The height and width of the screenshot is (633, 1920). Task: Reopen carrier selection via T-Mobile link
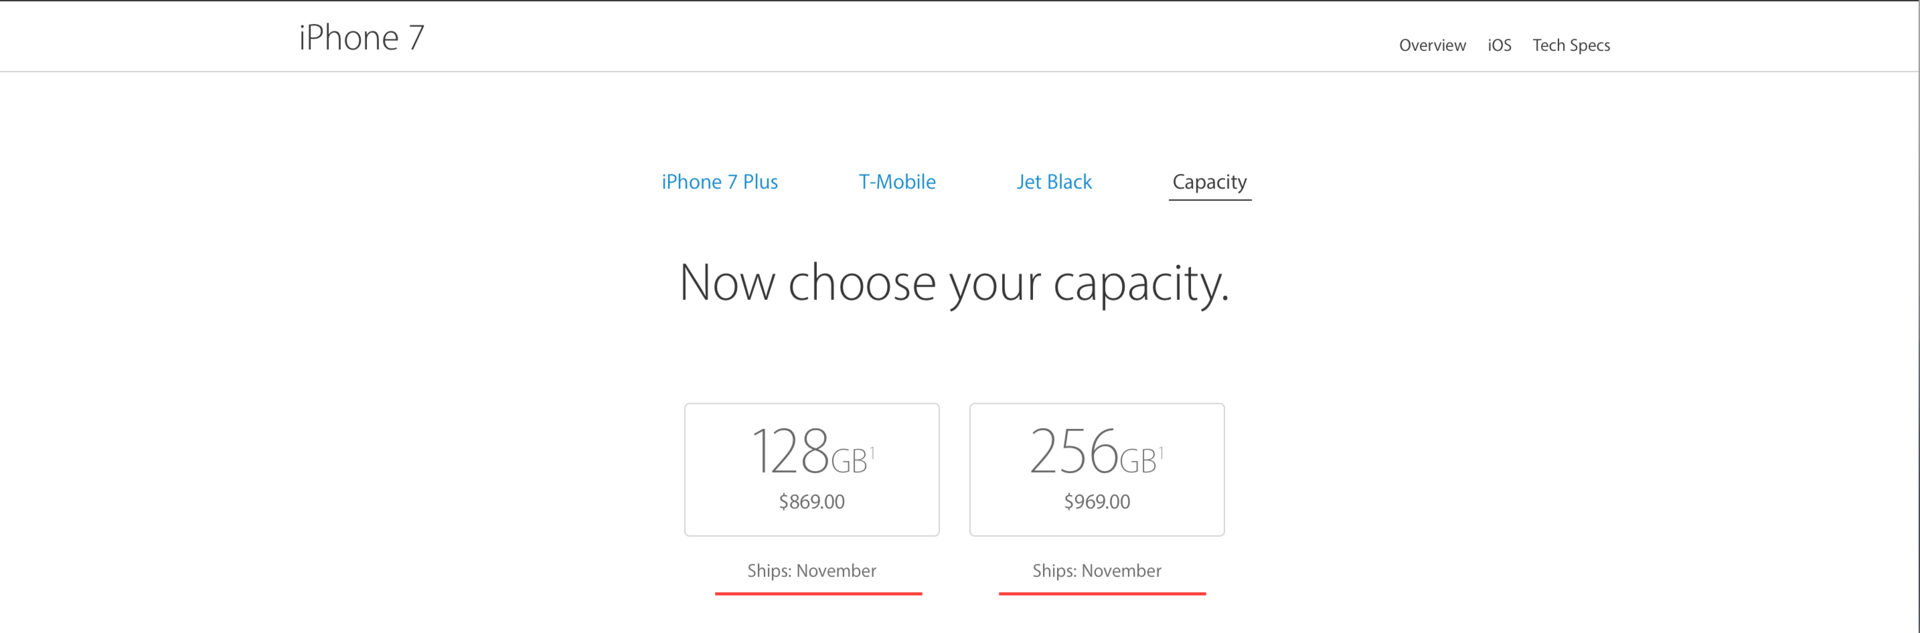(x=897, y=182)
